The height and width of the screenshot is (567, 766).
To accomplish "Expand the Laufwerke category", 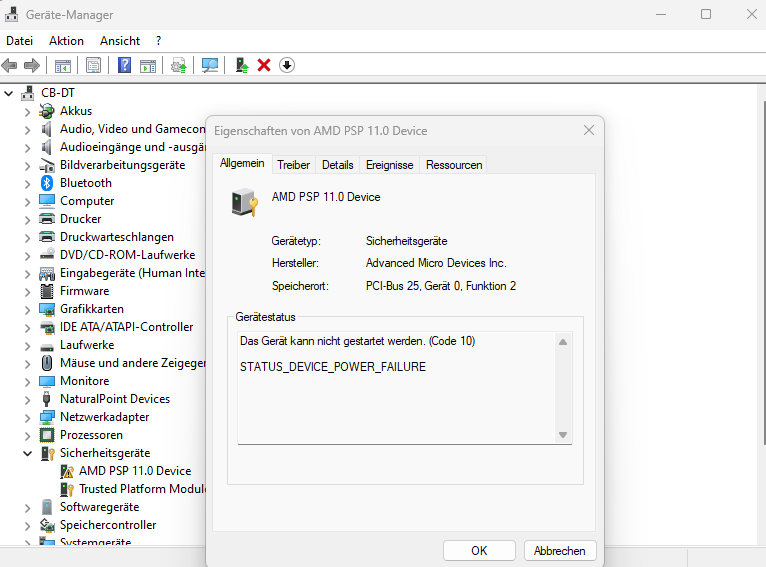I will (27, 346).
